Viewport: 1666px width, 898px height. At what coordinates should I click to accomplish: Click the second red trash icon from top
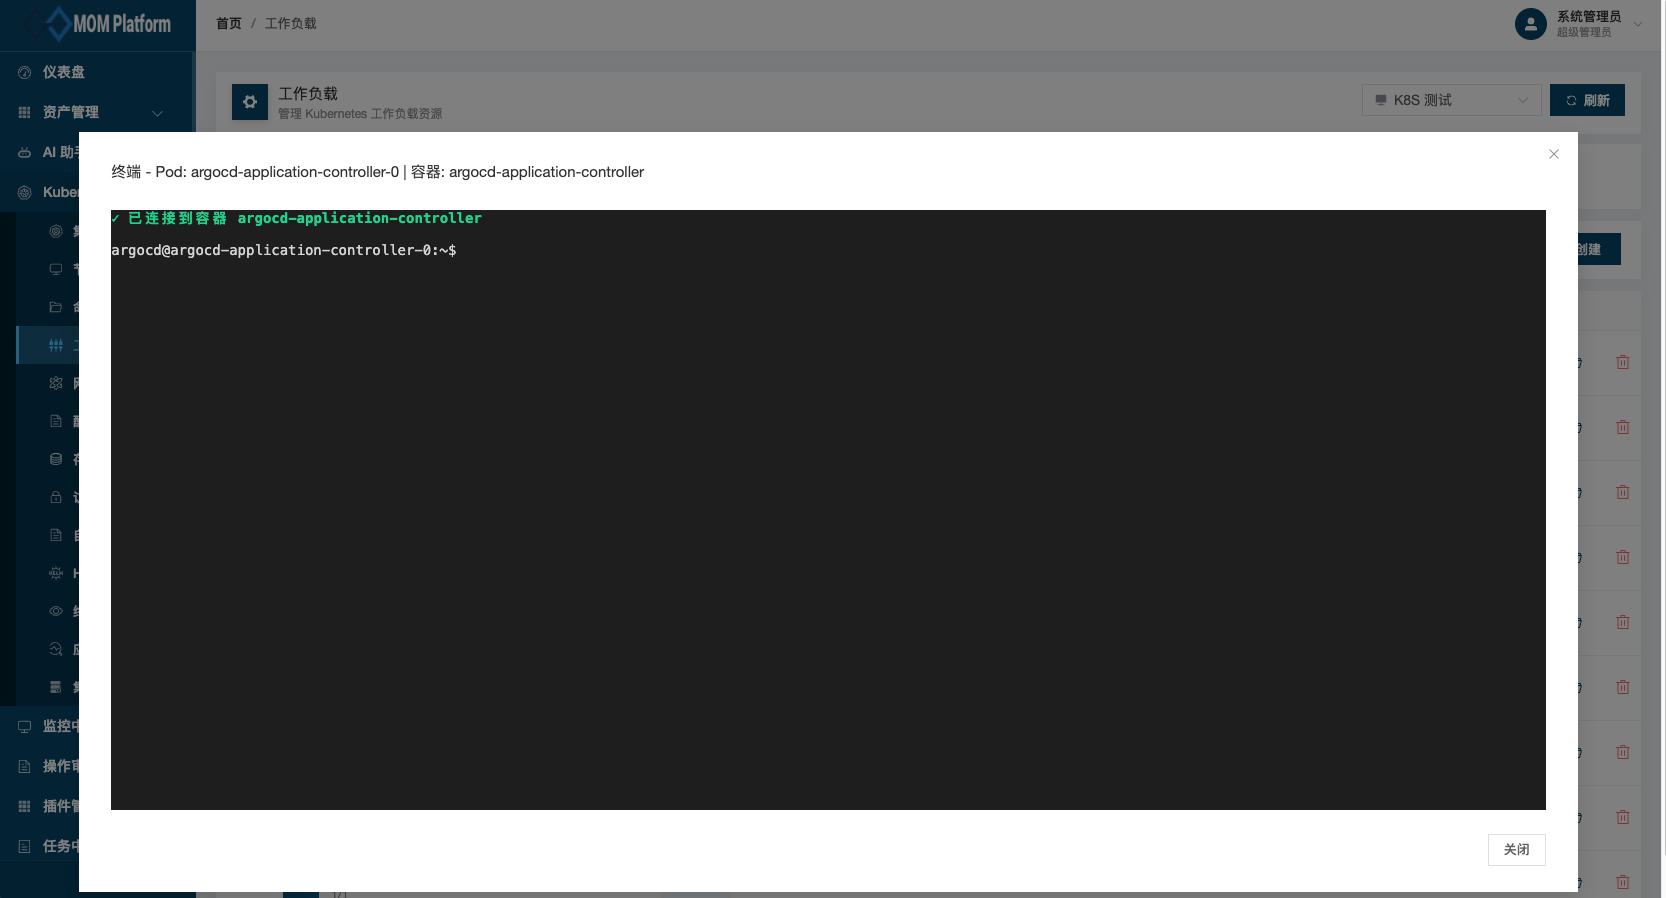(1623, 427)
